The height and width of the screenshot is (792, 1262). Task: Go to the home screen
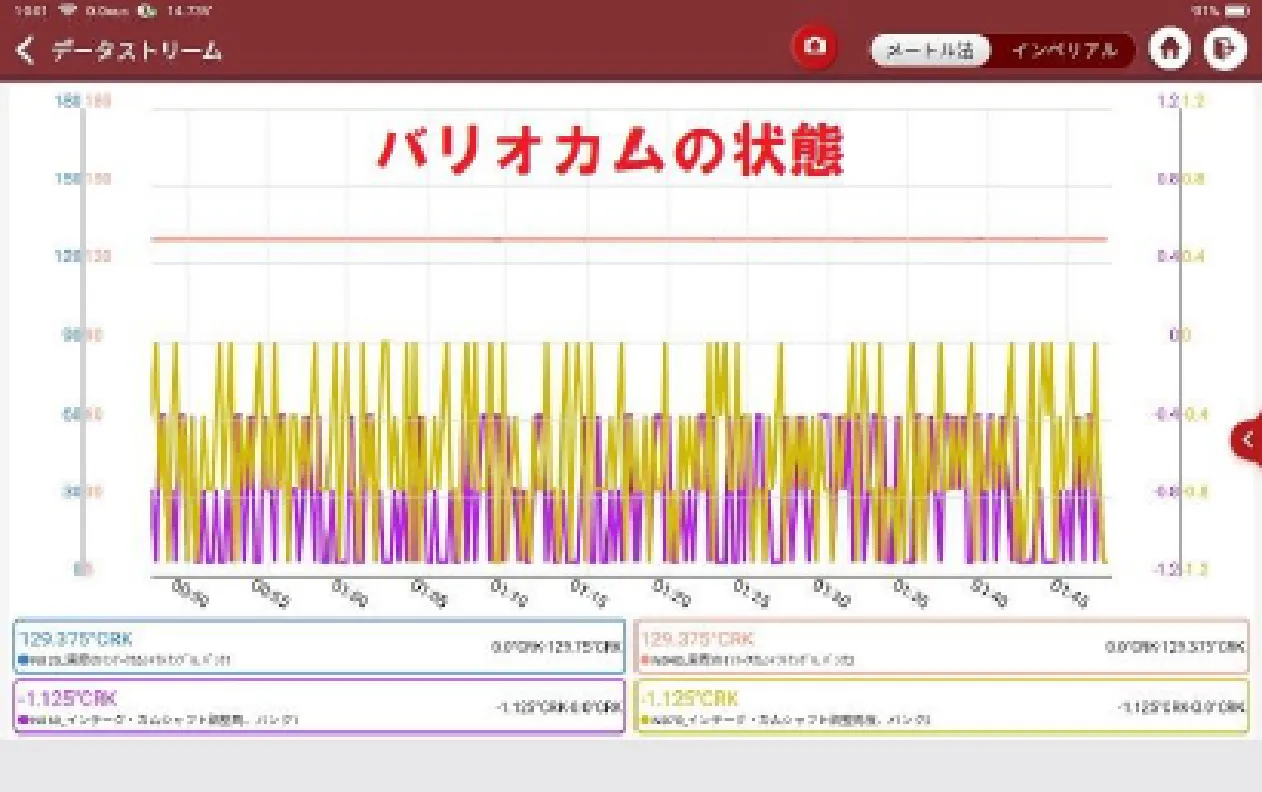(1169, 49)
